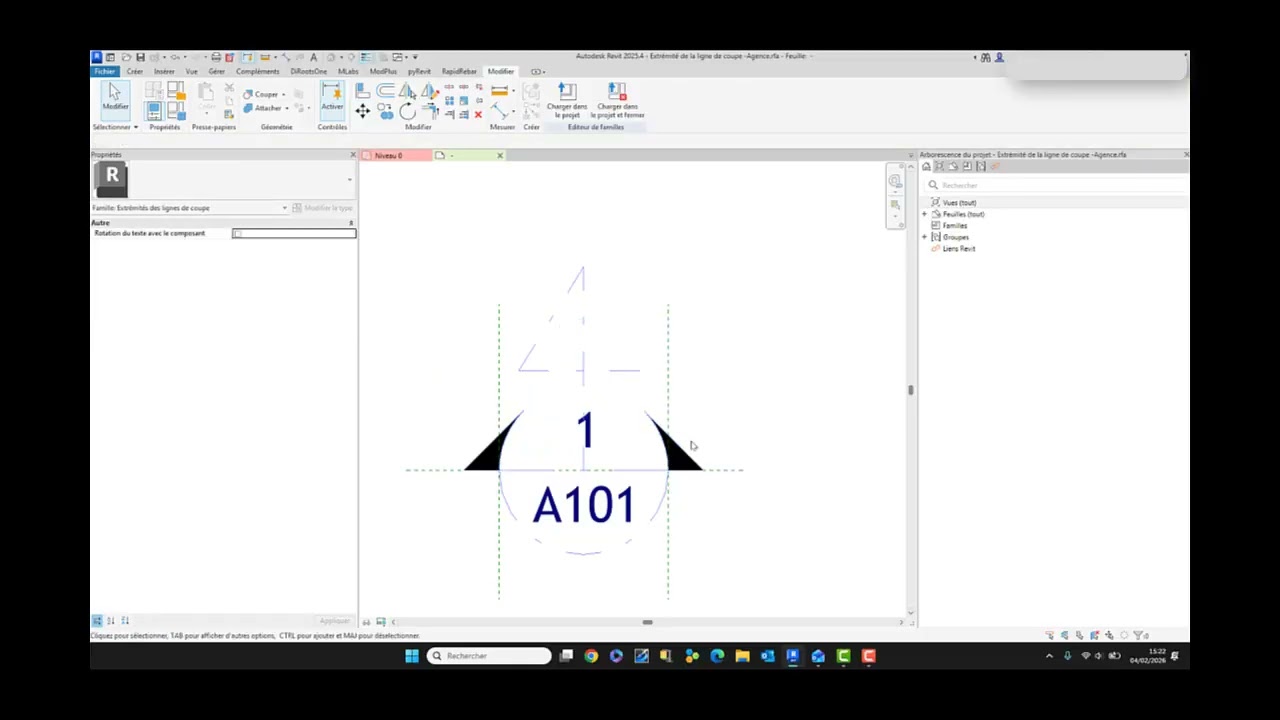Screen dimensions: 1280x720
Task: Select the Rotate tool in Modifier panel
Action: (407, 111)
